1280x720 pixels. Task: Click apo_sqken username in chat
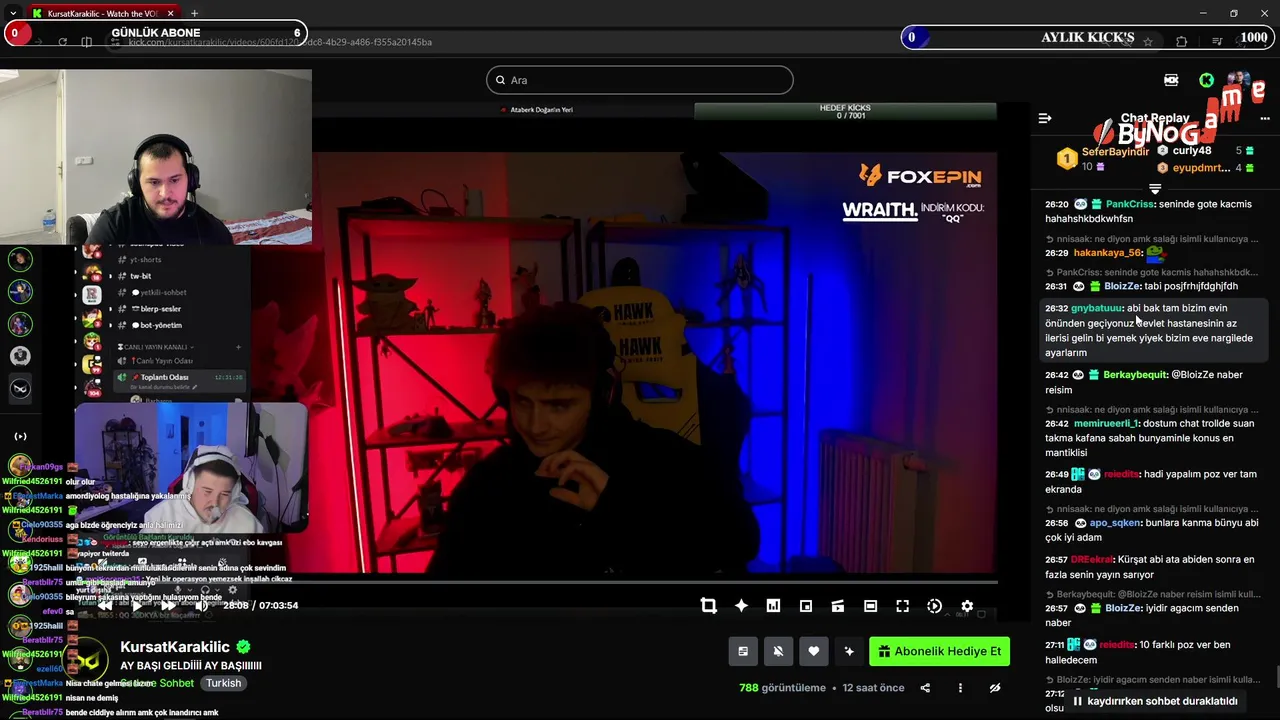click(x=1115, y=523)
